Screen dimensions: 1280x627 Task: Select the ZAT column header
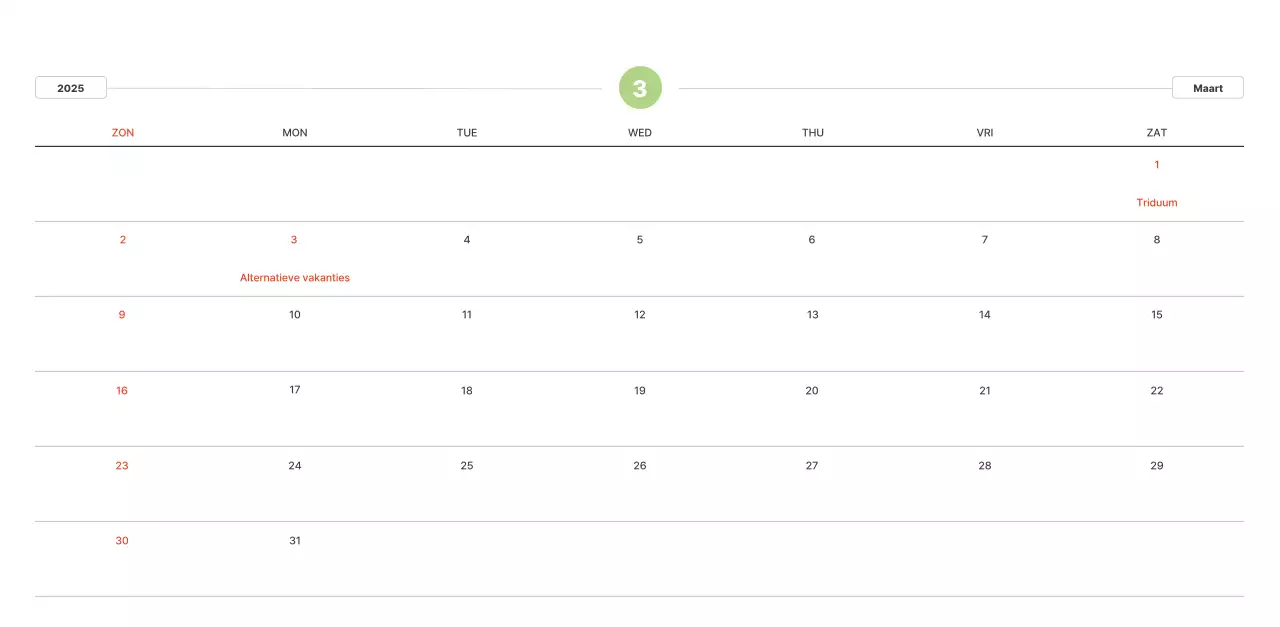1157,133
